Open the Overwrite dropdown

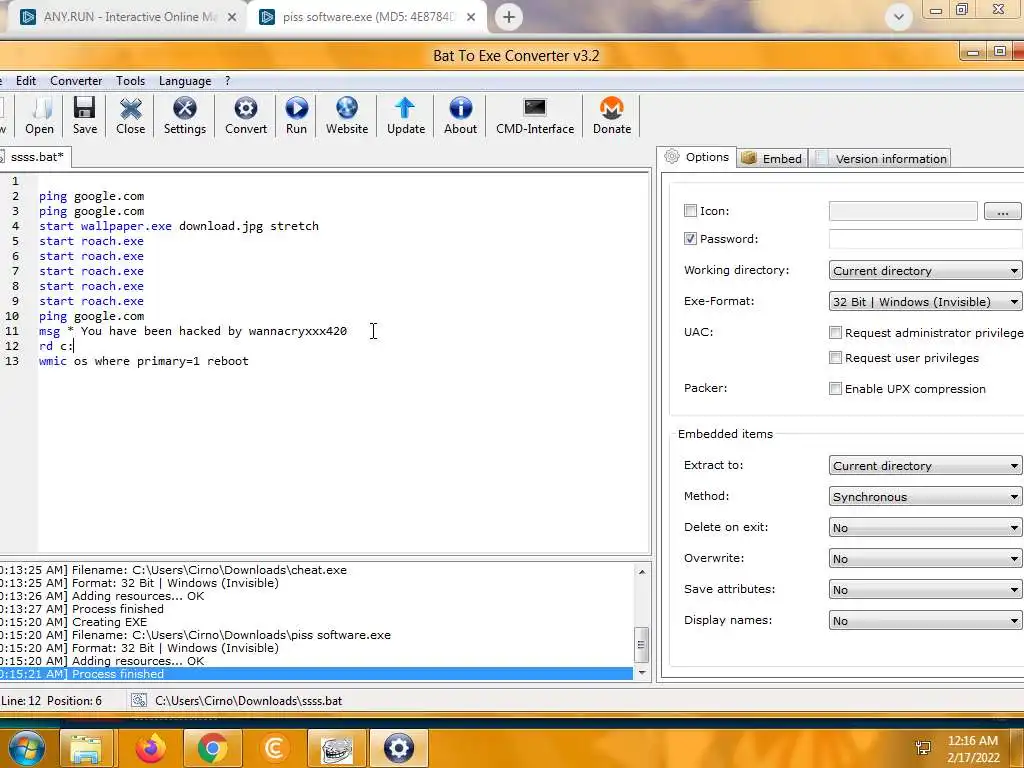(925, 558)
